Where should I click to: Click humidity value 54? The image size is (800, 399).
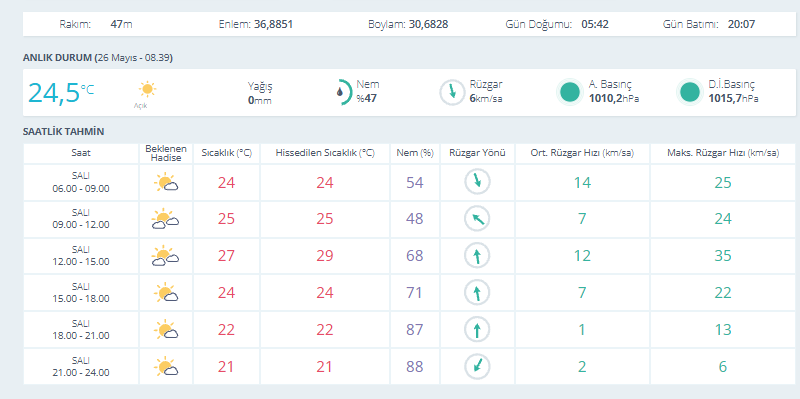(x=415, y=183)
